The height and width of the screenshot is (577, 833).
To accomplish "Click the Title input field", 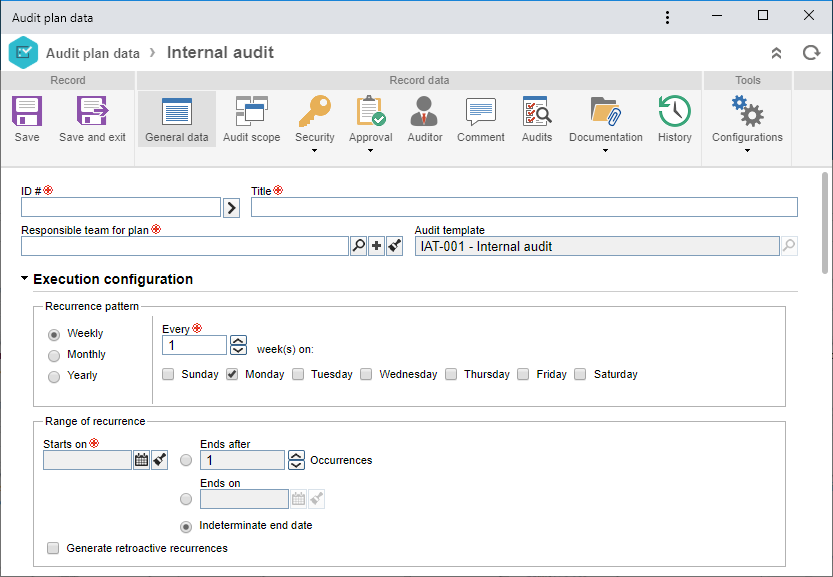I will (x=524, y=207).
